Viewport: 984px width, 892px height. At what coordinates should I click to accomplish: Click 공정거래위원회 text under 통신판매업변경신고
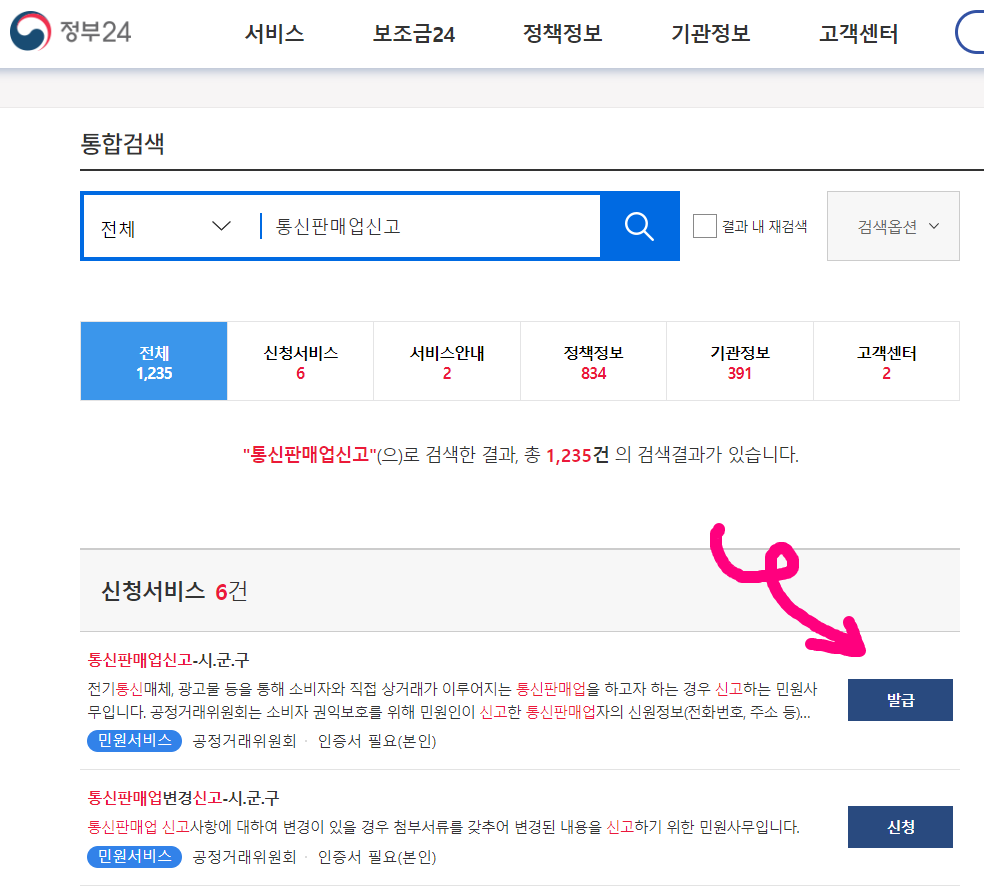pos(244,857)
